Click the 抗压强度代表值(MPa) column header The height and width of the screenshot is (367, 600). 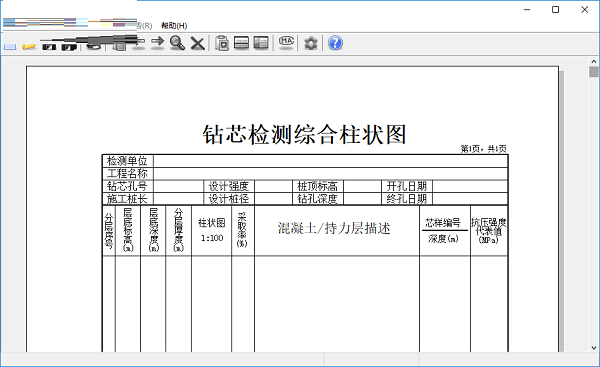(x=489, y=230)
